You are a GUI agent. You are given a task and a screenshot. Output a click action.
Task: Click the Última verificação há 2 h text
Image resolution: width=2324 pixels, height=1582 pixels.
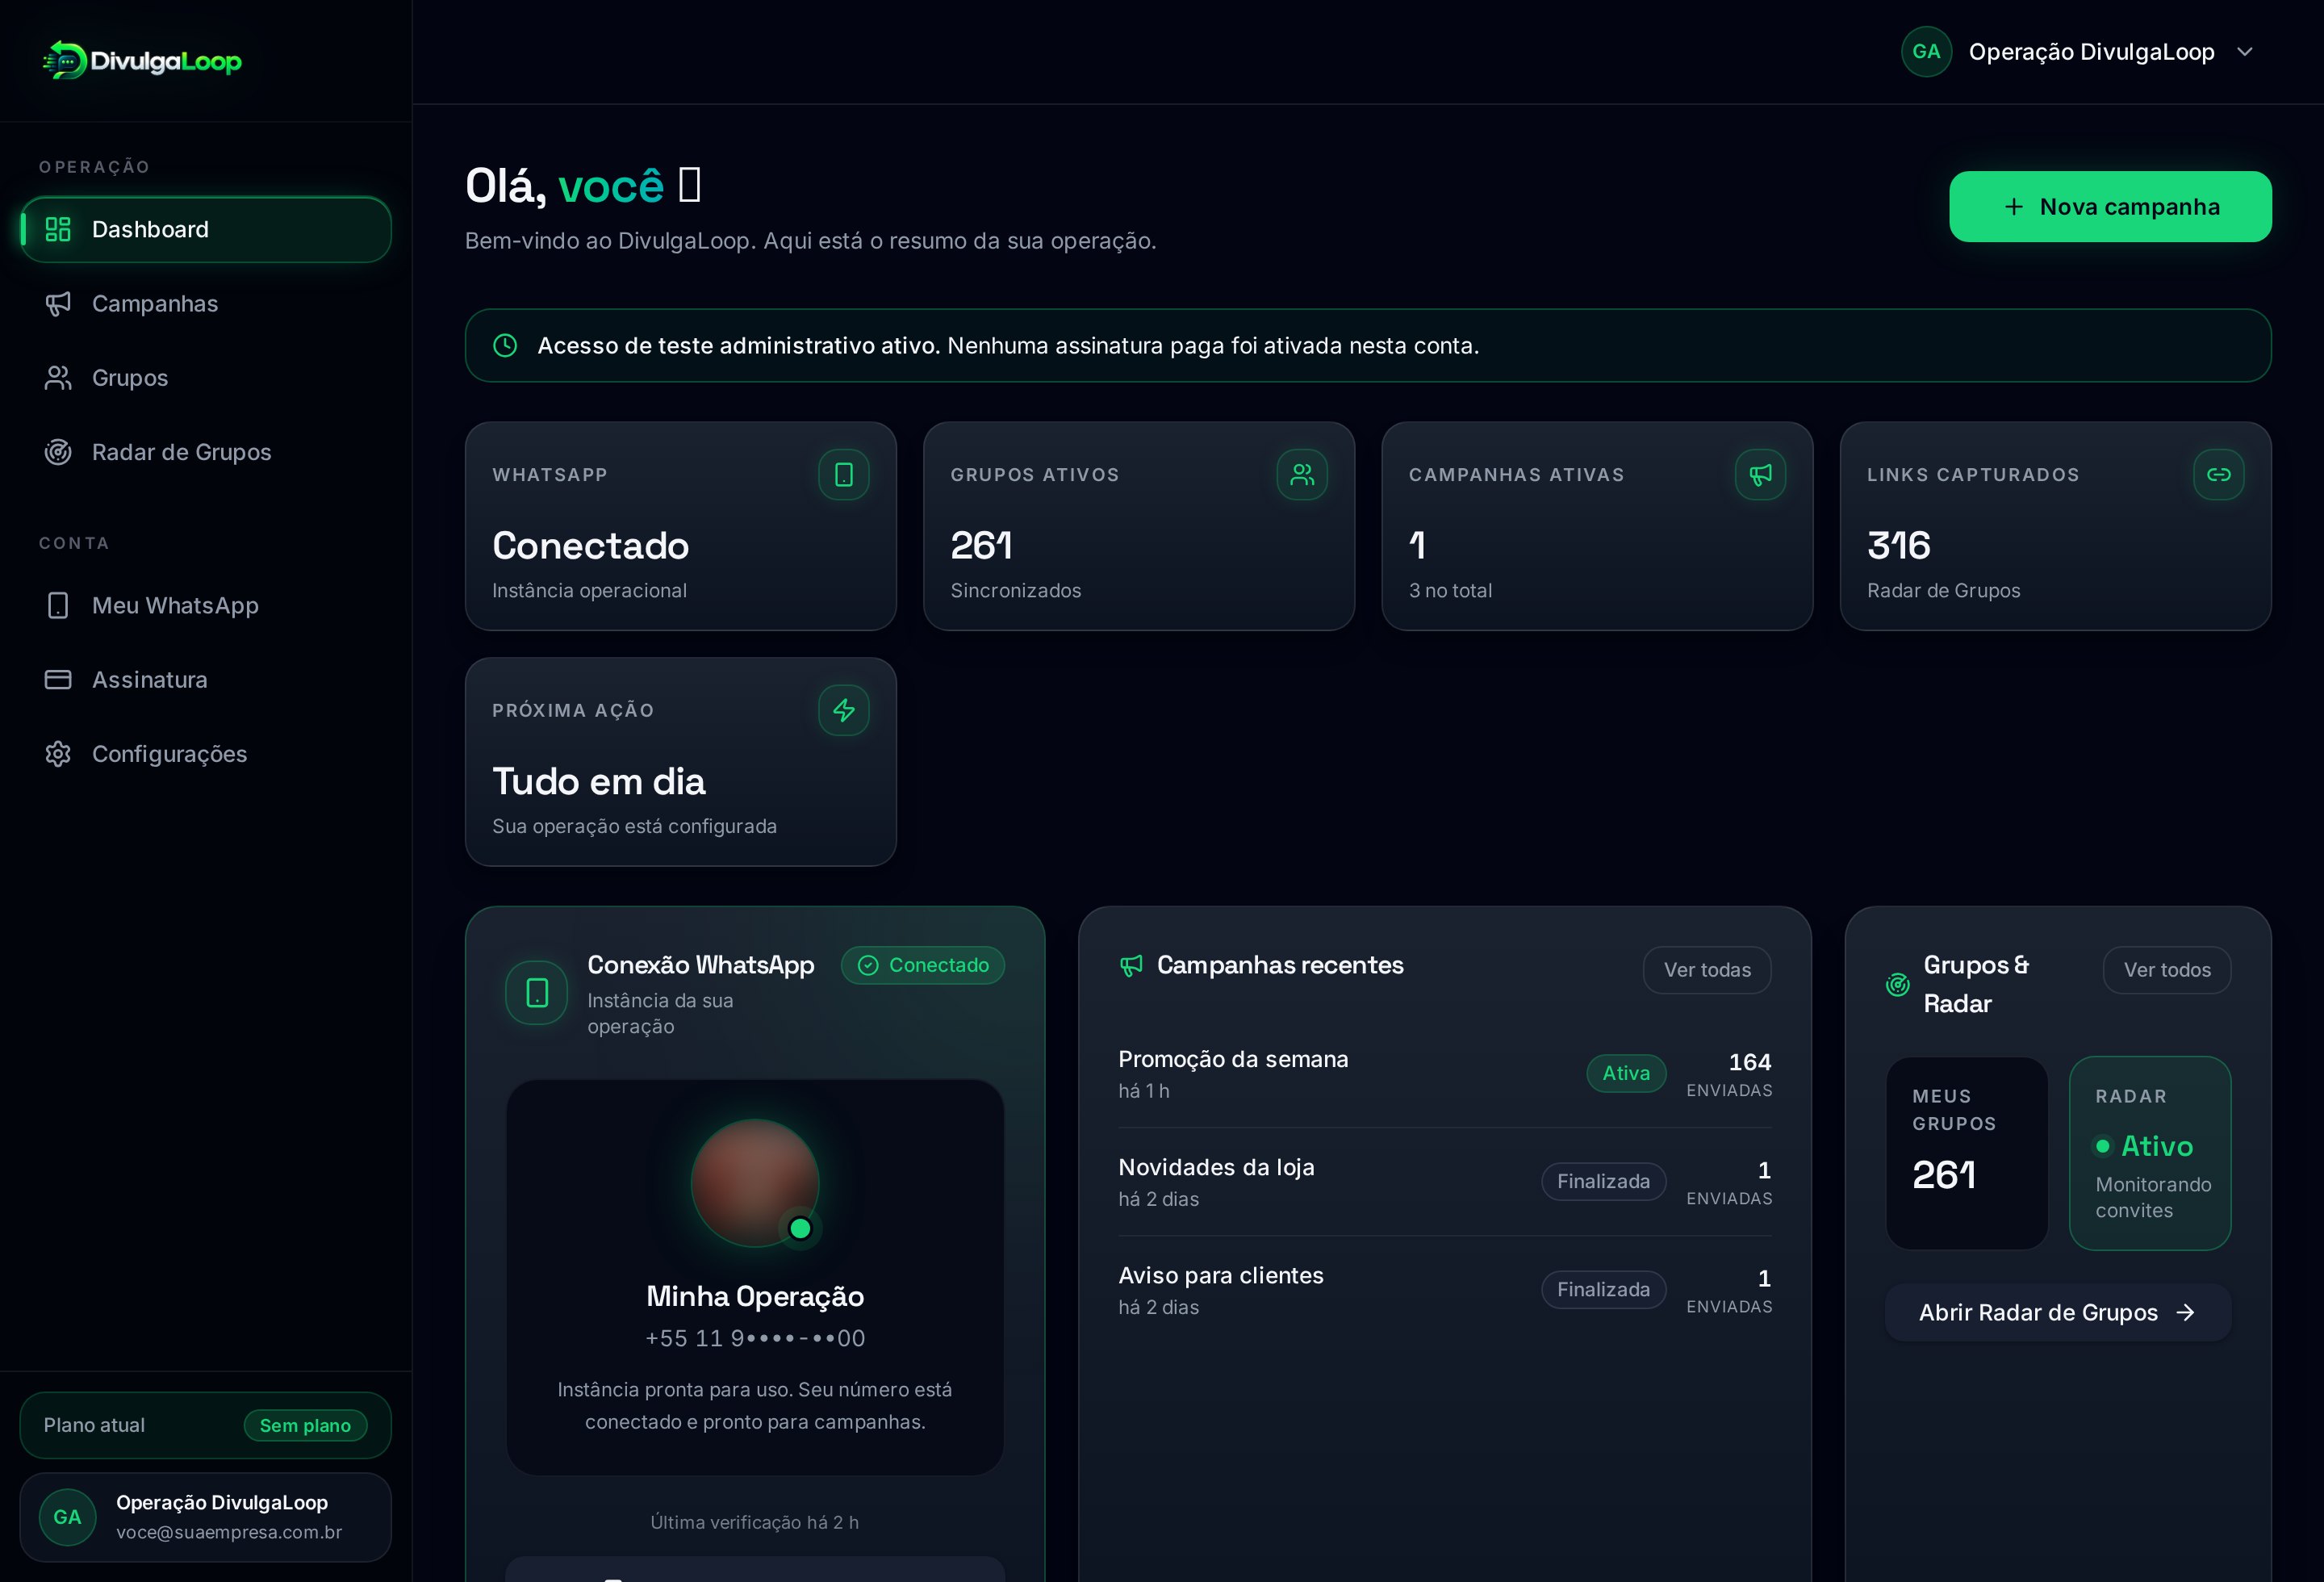click(x=755, y=1522)
